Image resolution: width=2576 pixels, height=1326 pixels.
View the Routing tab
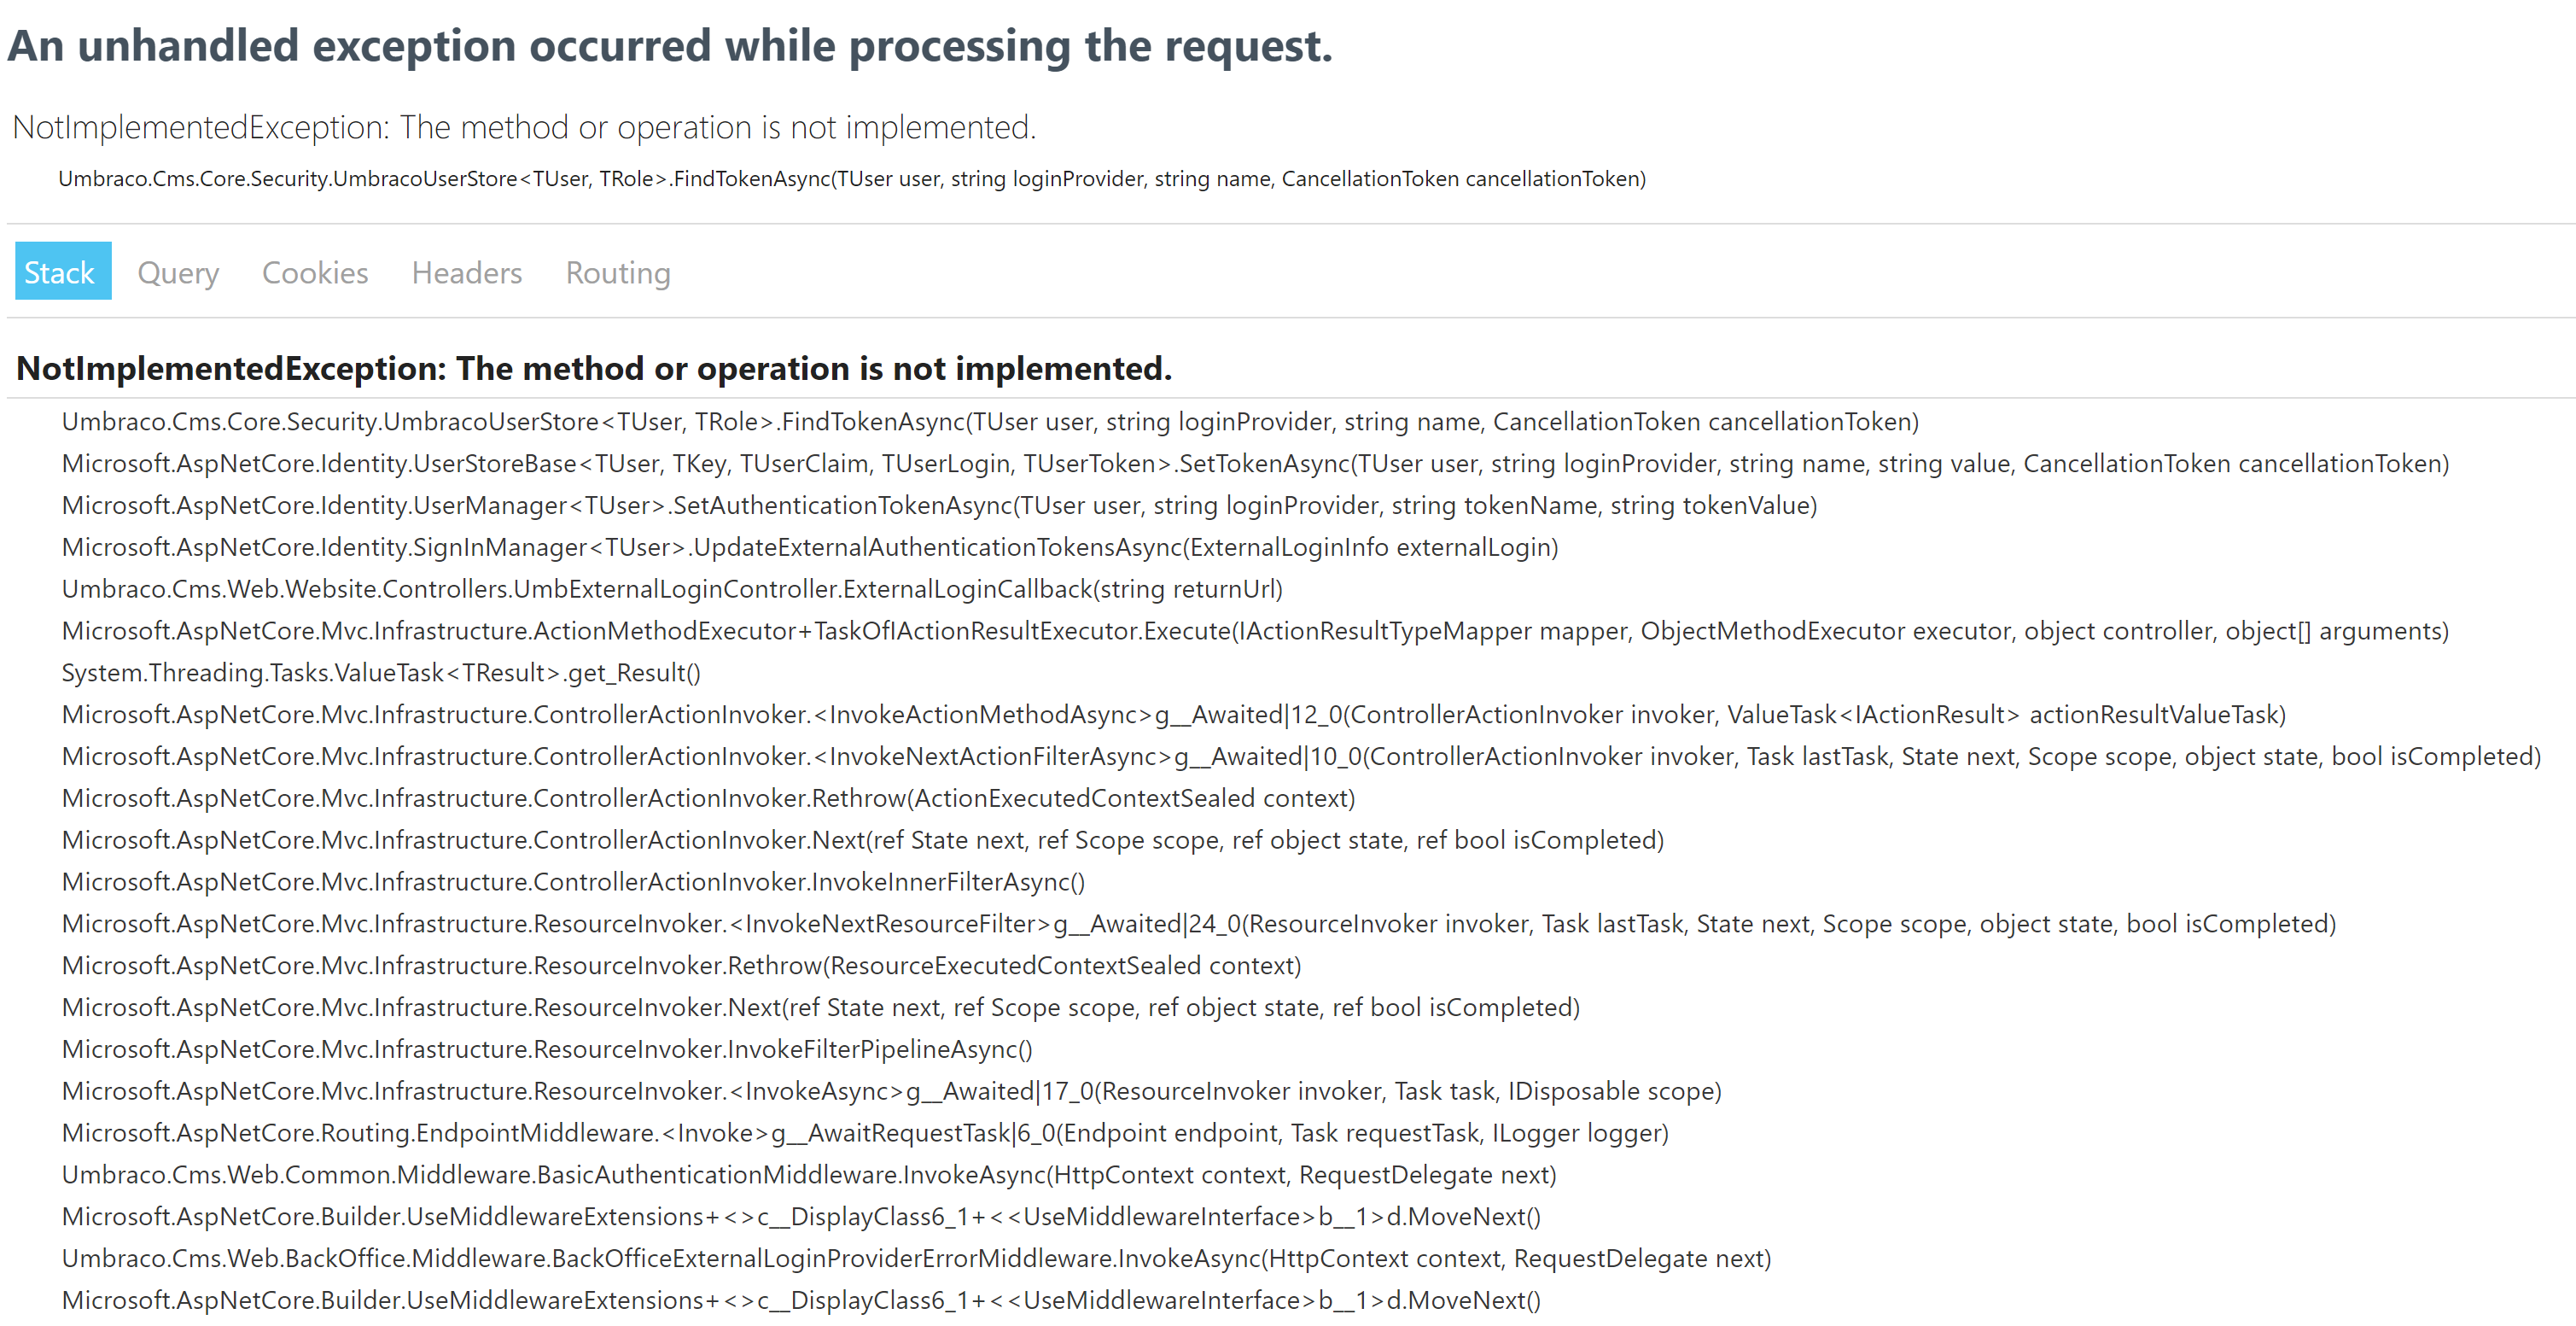point(617,272)
